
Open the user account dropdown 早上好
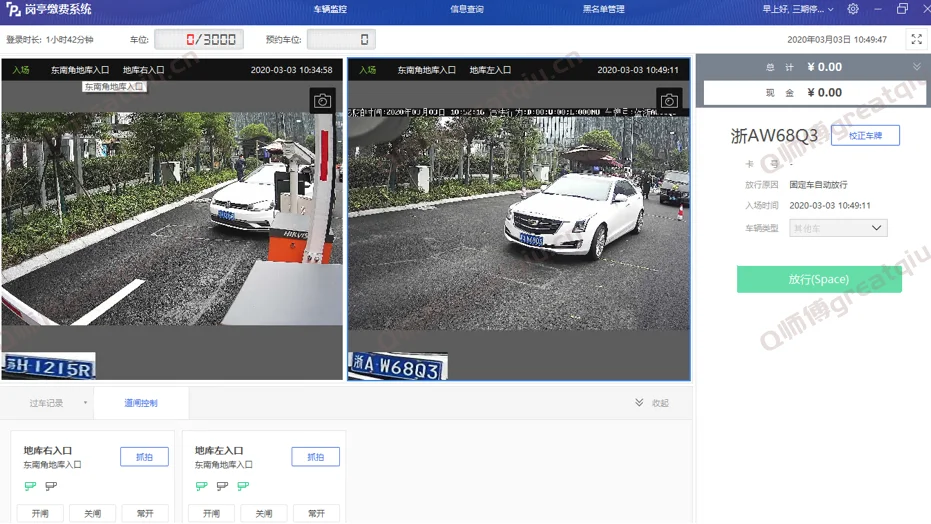pos(797,10)
